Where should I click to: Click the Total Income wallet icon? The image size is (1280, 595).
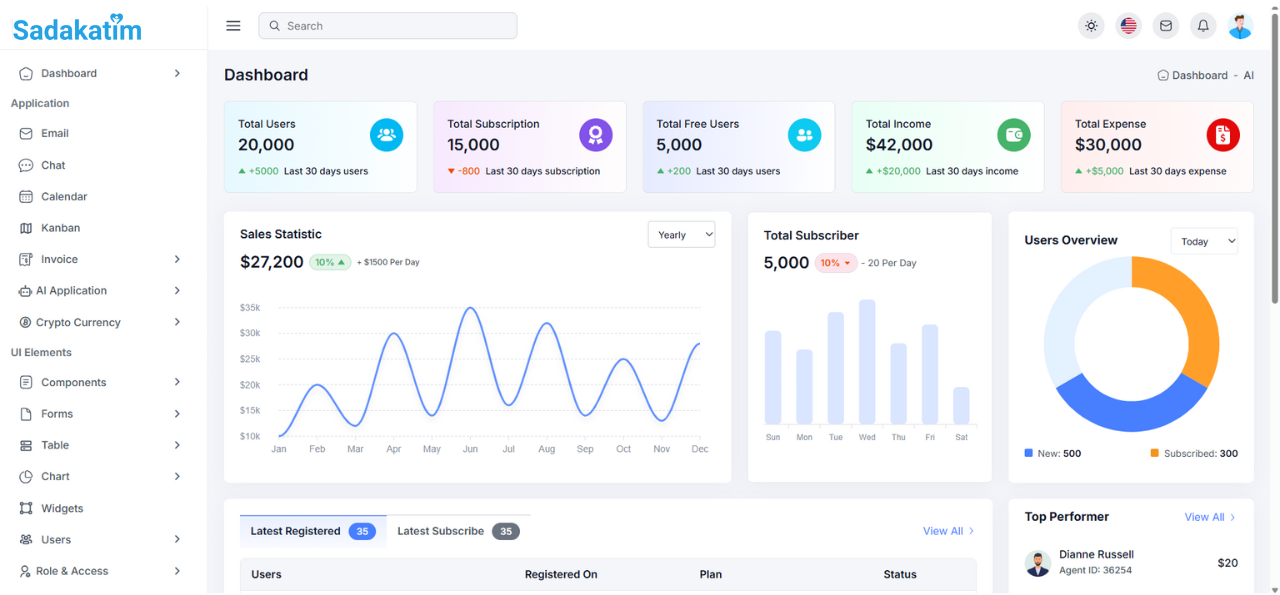click(1013, 135)
